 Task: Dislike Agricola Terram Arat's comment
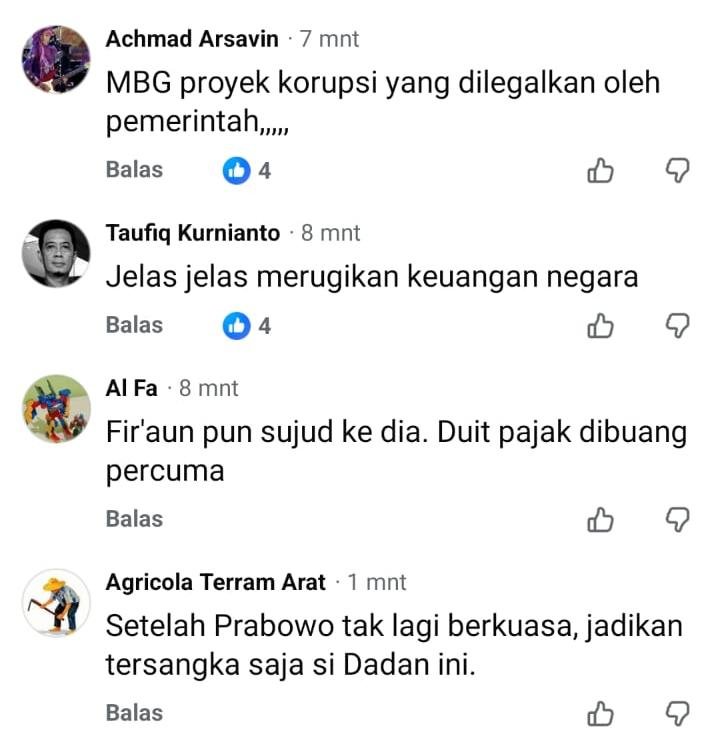(677, 714)
